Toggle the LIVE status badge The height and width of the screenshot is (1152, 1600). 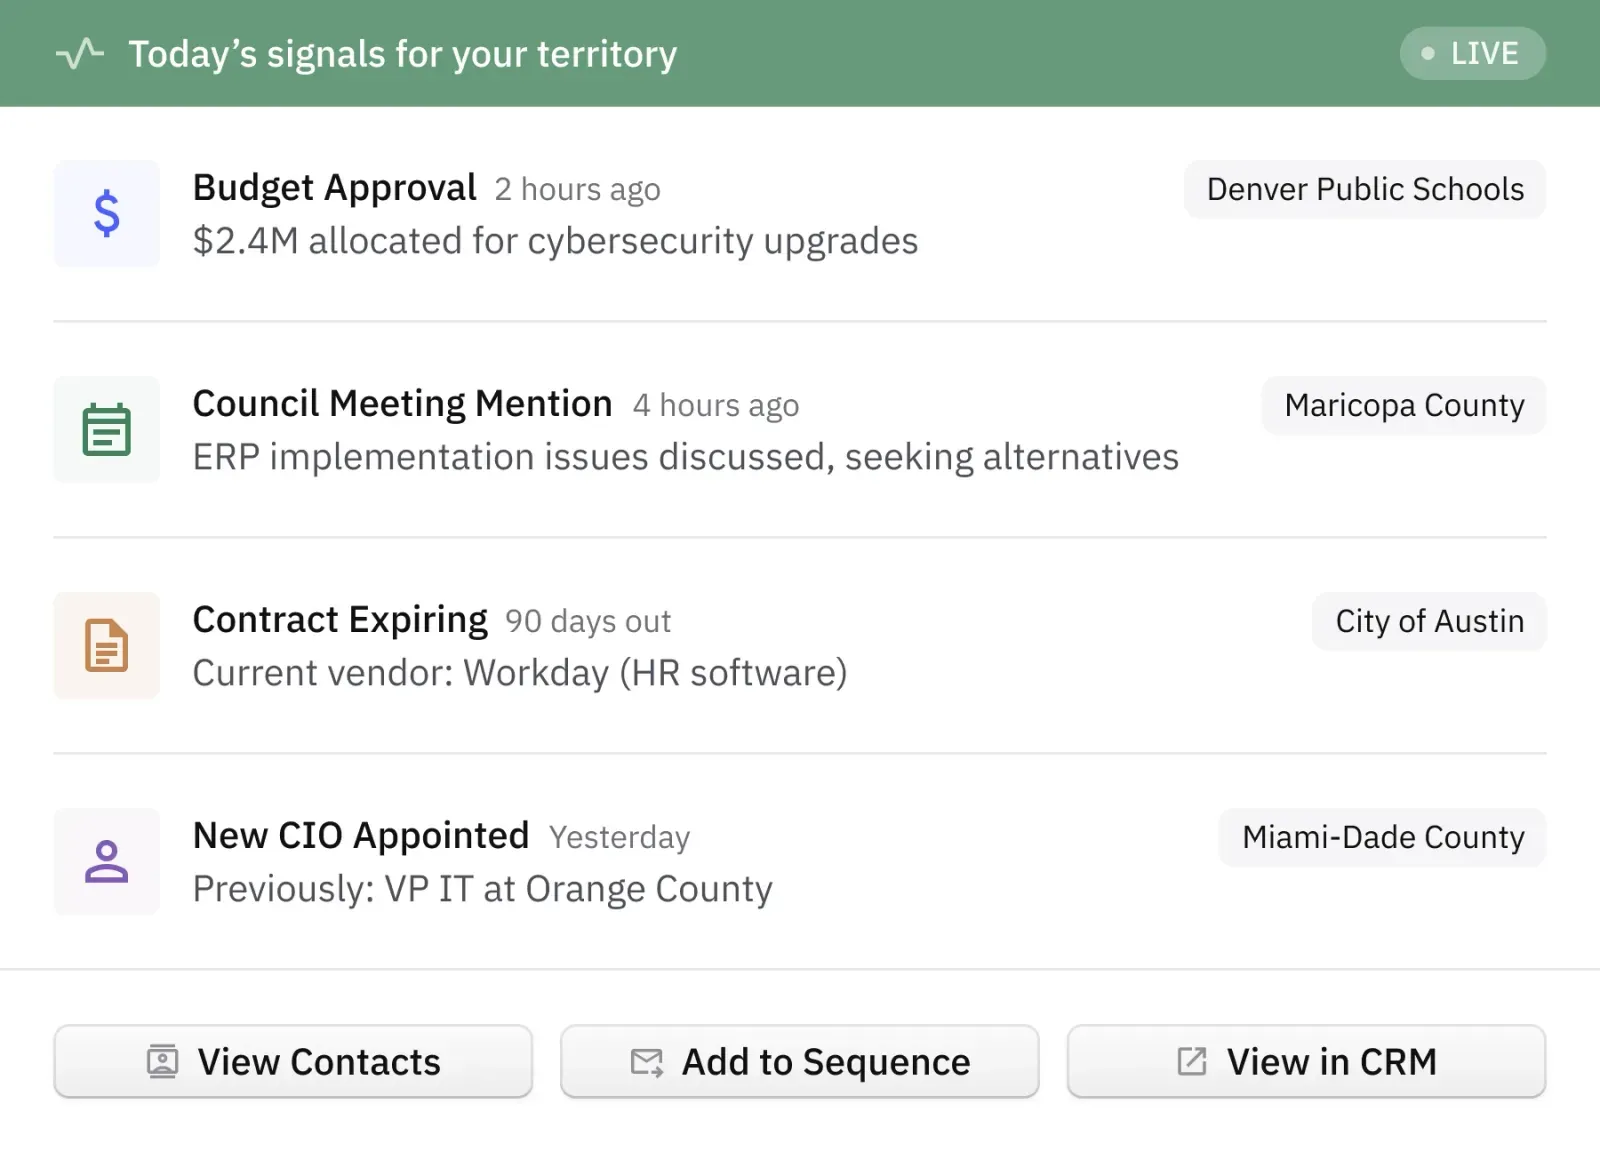(1472, 53)
